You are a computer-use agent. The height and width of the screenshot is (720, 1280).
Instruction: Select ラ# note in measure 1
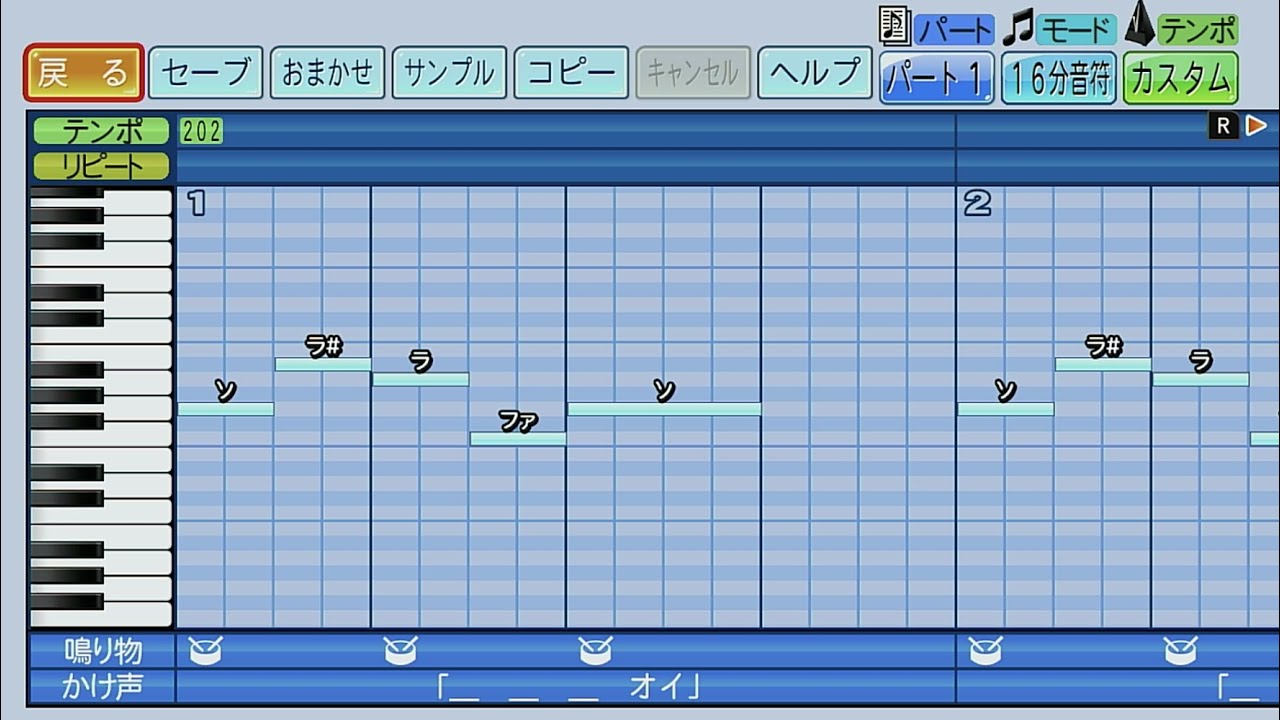pos(323,364)
